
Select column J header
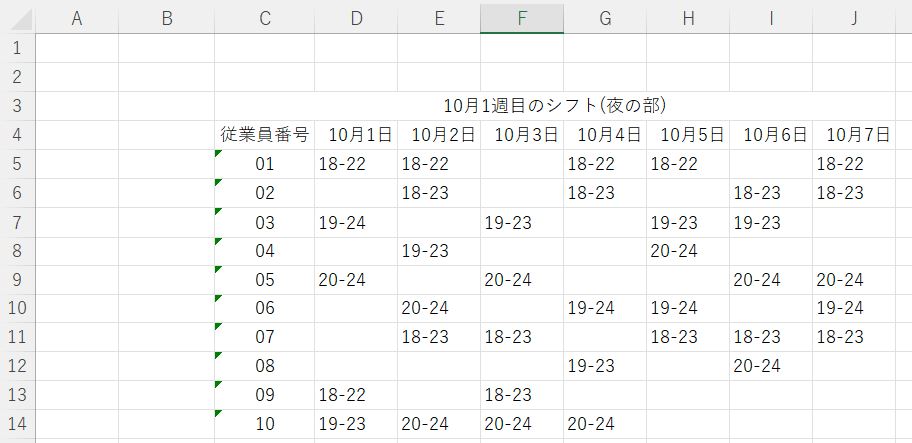point(853,17)
